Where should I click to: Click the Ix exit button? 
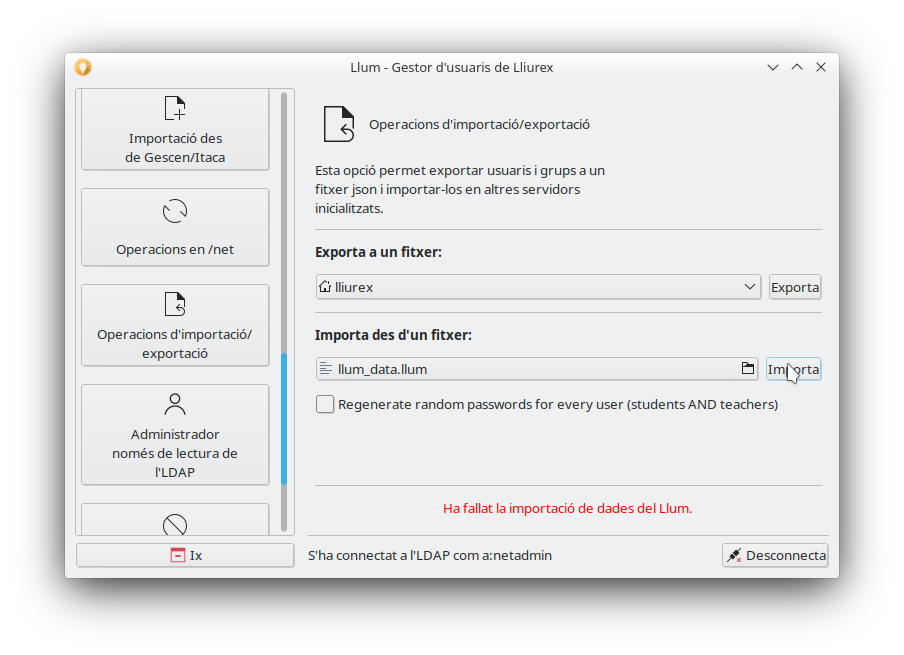pyautogui.click(x=185, y=555)
